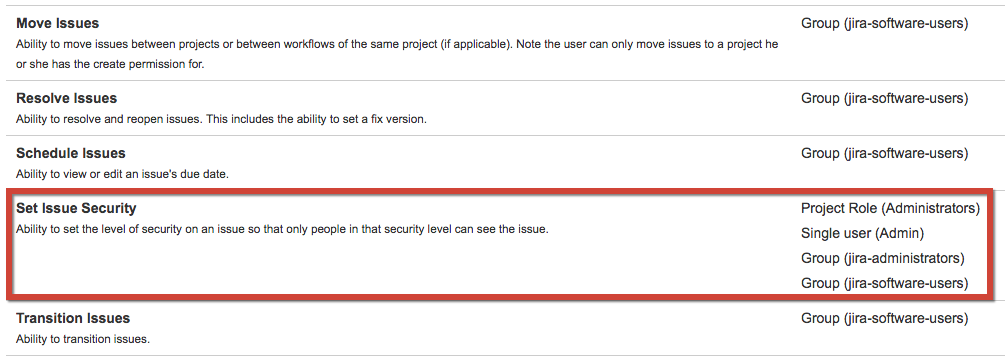Click the Transition Issues permission title
This screenshot has width=1005, height=364.
72,318
